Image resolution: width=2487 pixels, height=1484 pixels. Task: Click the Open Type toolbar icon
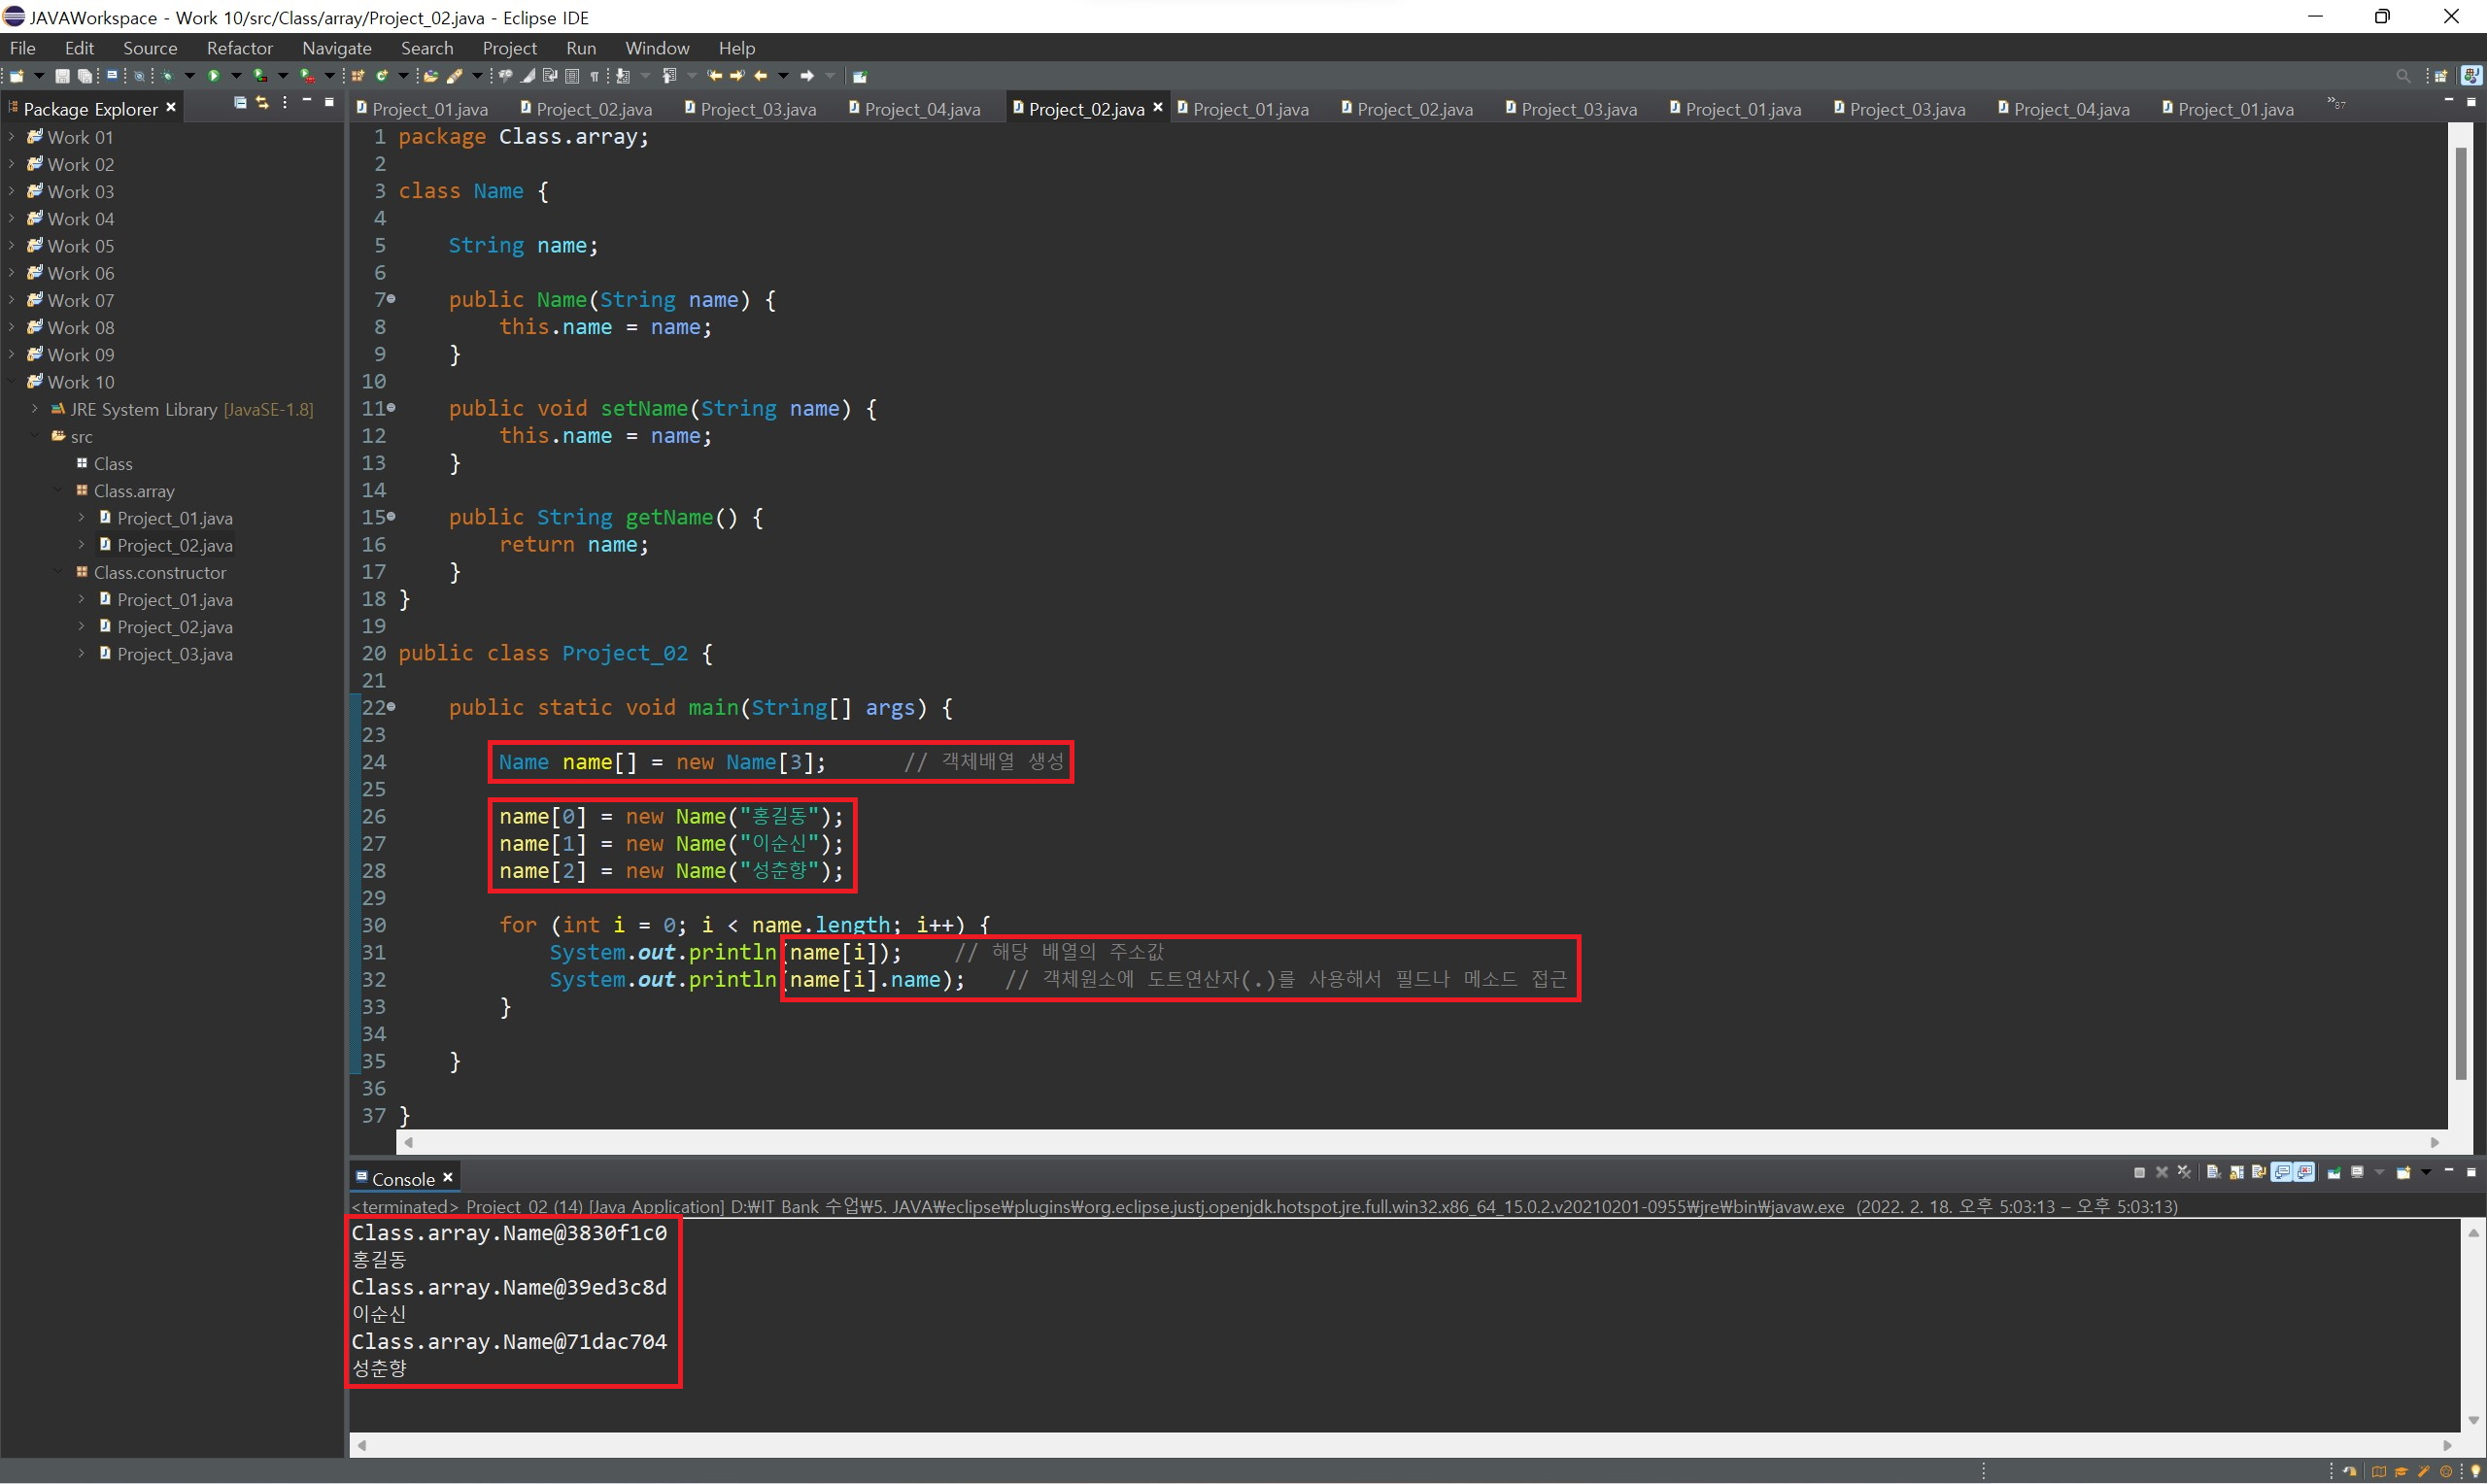pos(431,76)
